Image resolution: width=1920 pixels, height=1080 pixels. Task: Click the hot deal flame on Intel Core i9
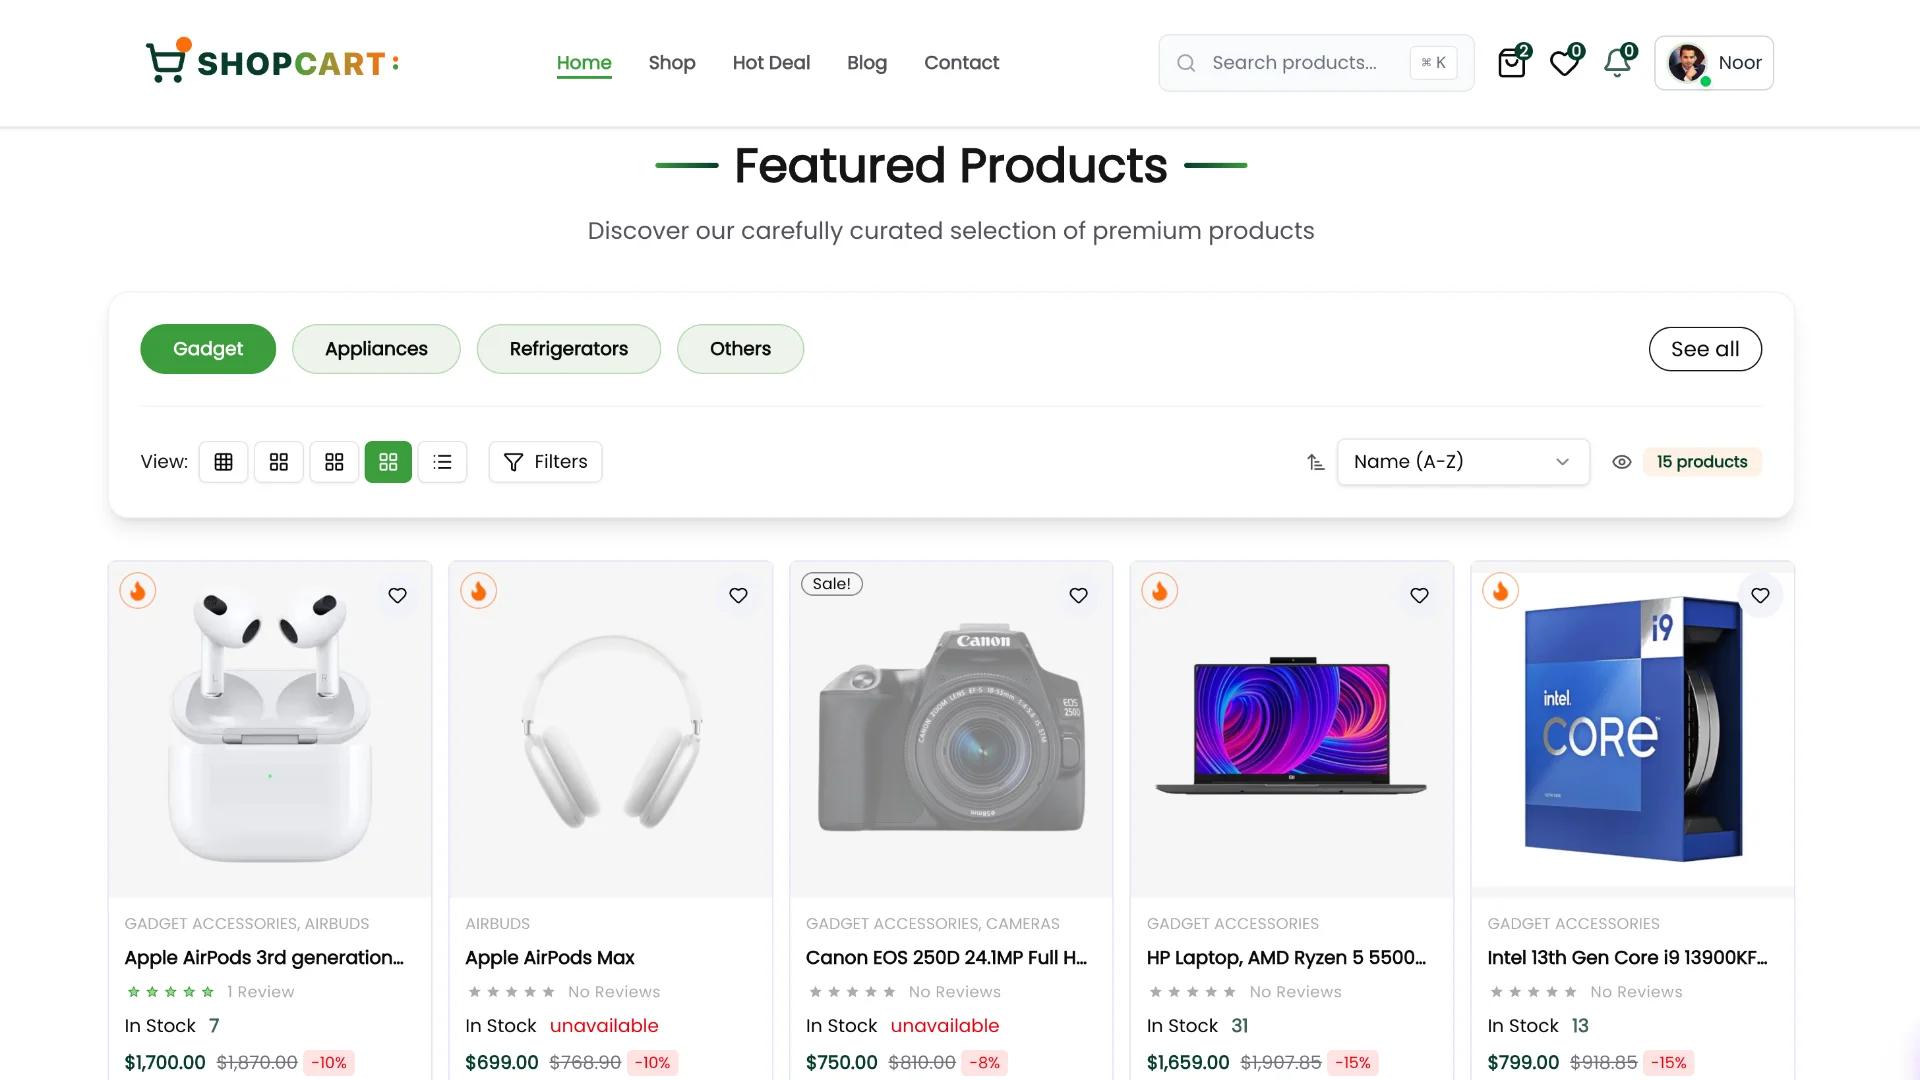1501,591
